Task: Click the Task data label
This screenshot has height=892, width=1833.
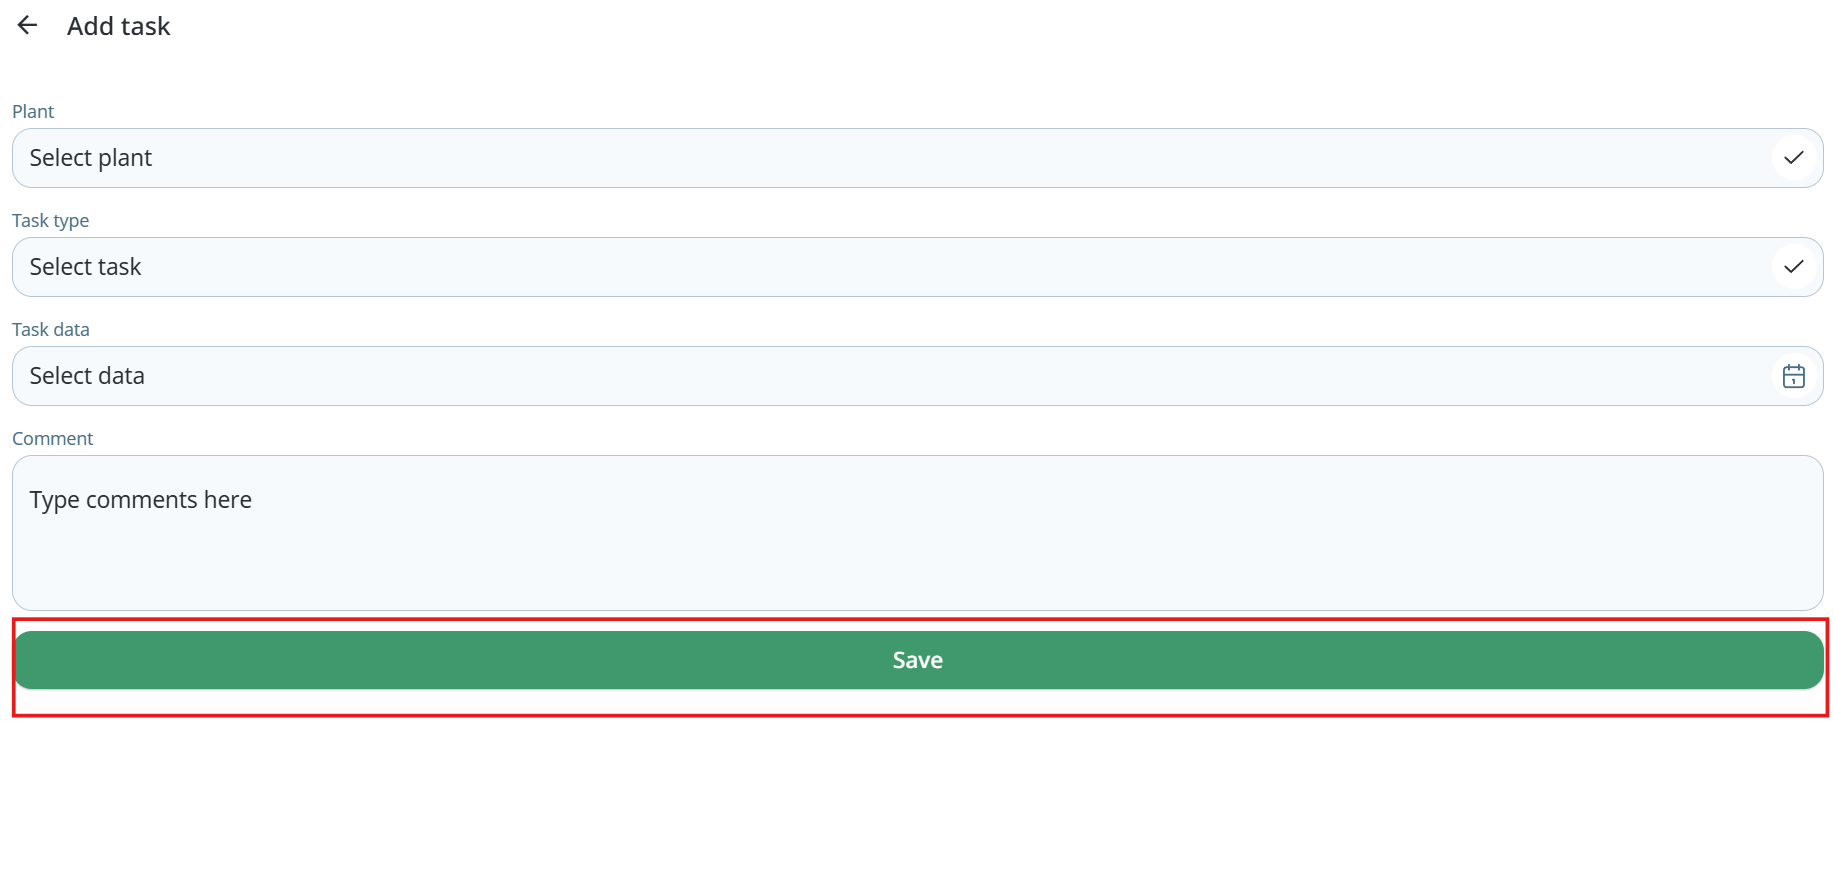Action: point(50,329)
